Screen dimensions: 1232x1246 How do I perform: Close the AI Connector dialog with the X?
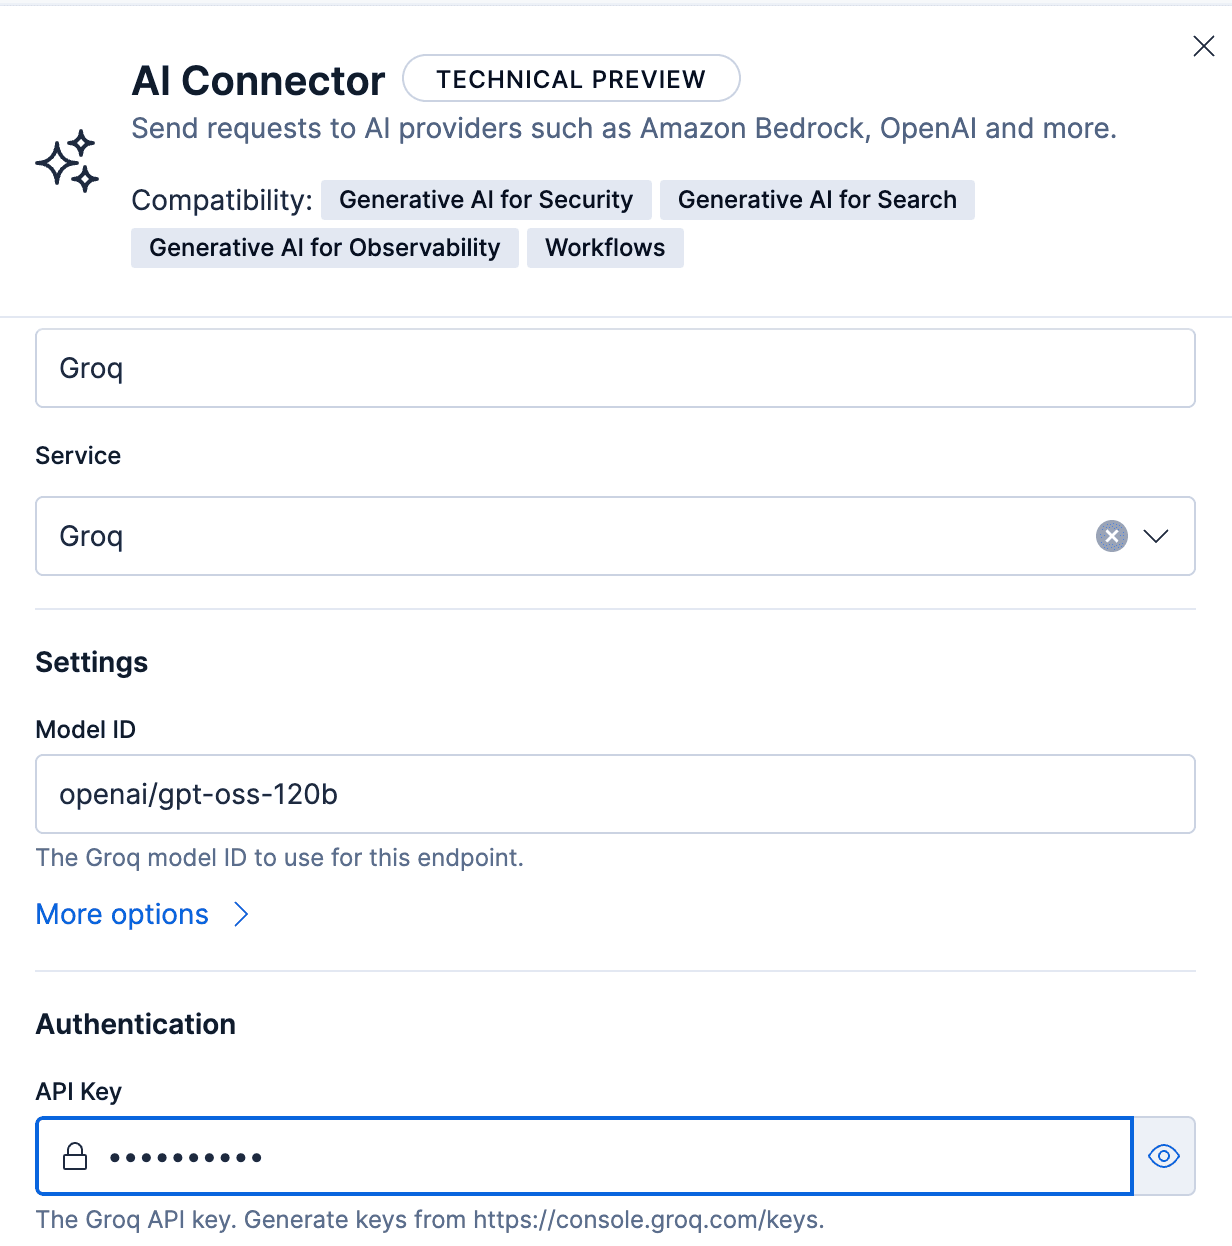tap(1203, 46)
